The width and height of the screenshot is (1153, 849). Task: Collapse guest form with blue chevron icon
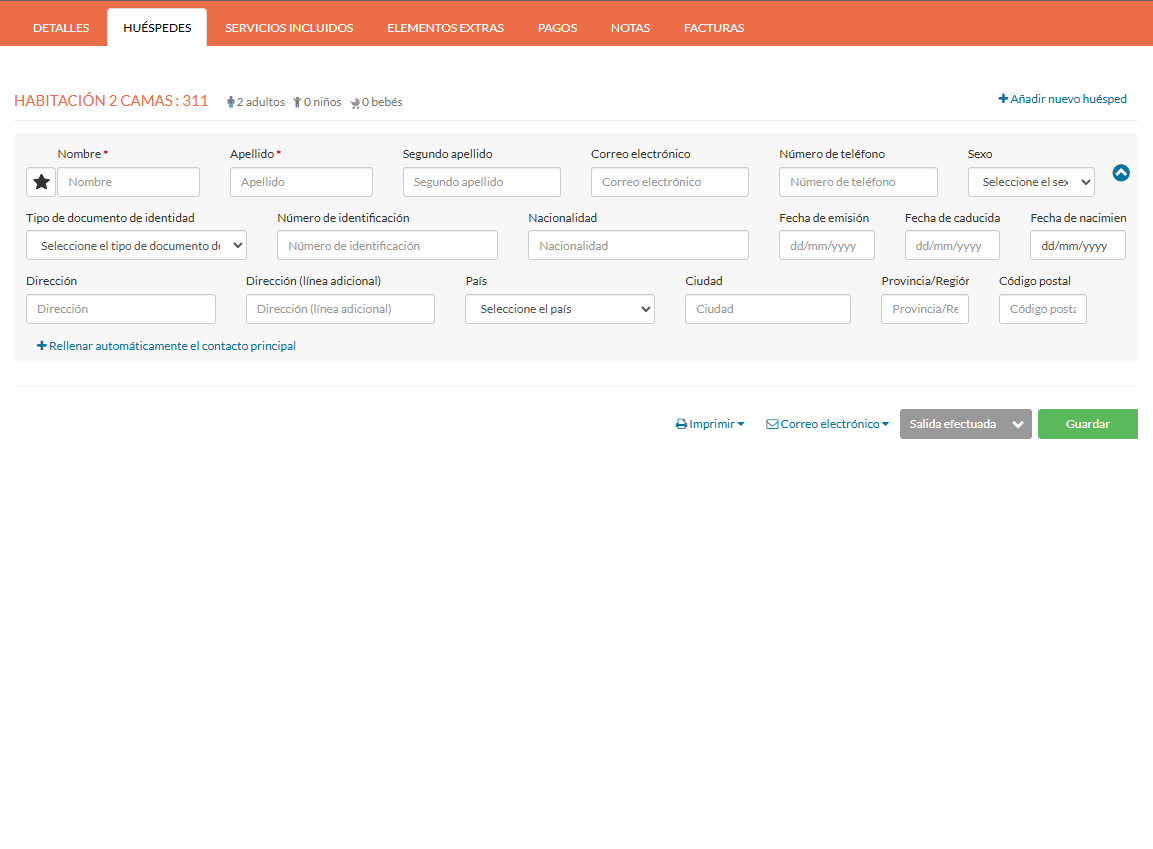tap(1121, 173)
